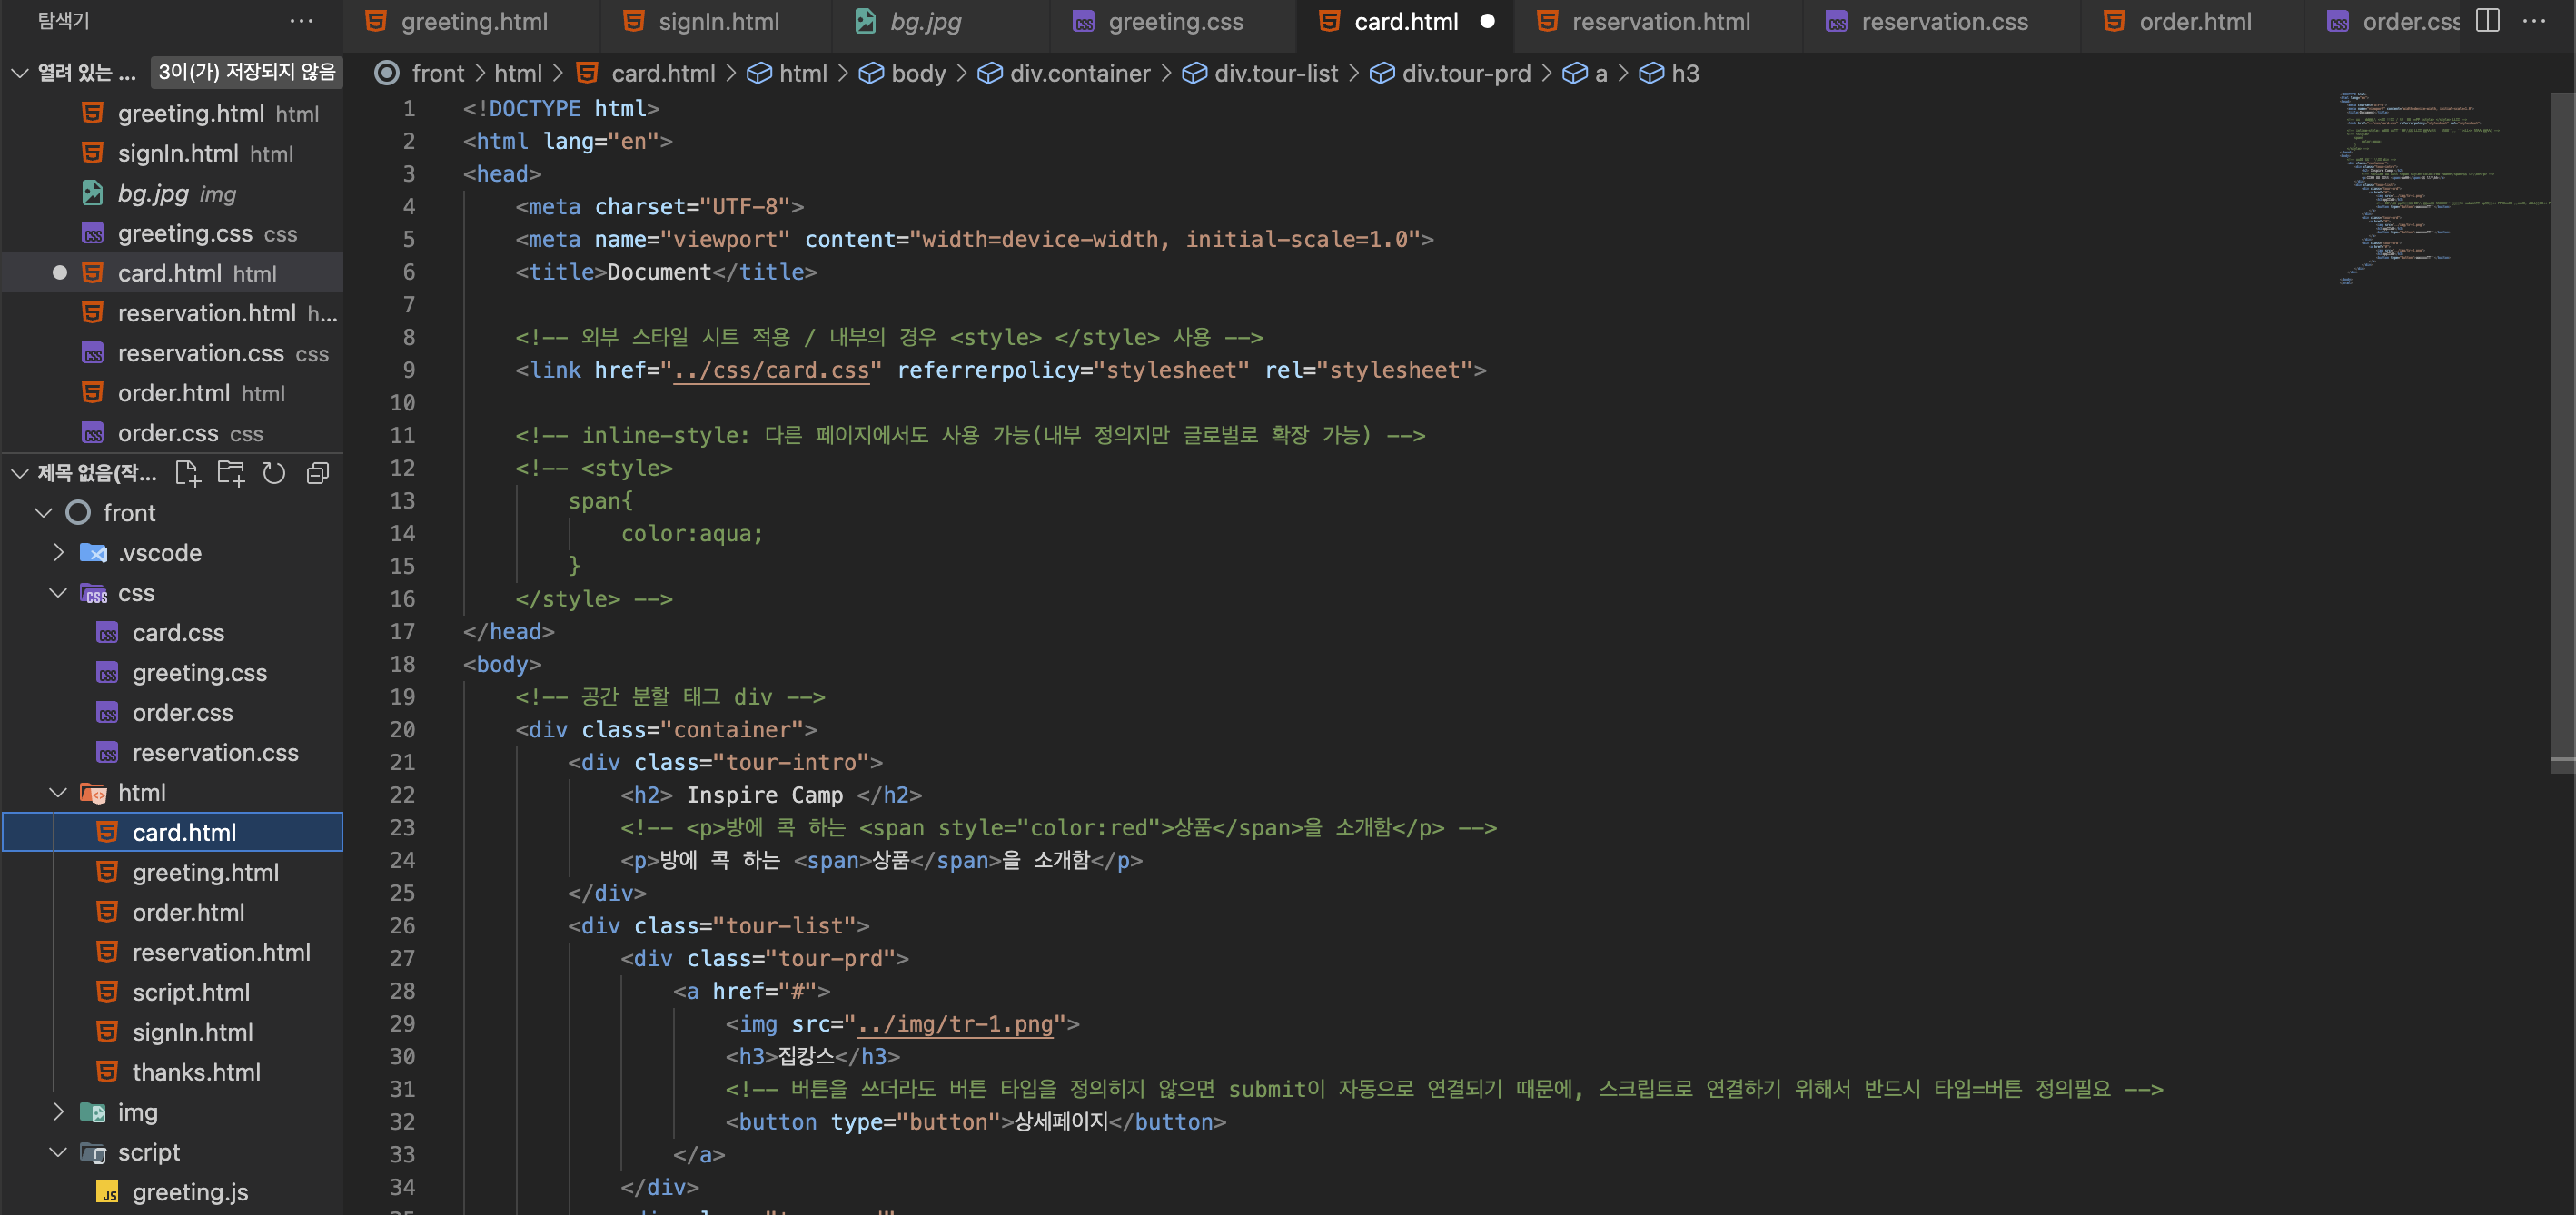Click the CSS icon on reservation.css tab
The width and height of the screenshot is (2576, 1215).
tap(1836, 22)
